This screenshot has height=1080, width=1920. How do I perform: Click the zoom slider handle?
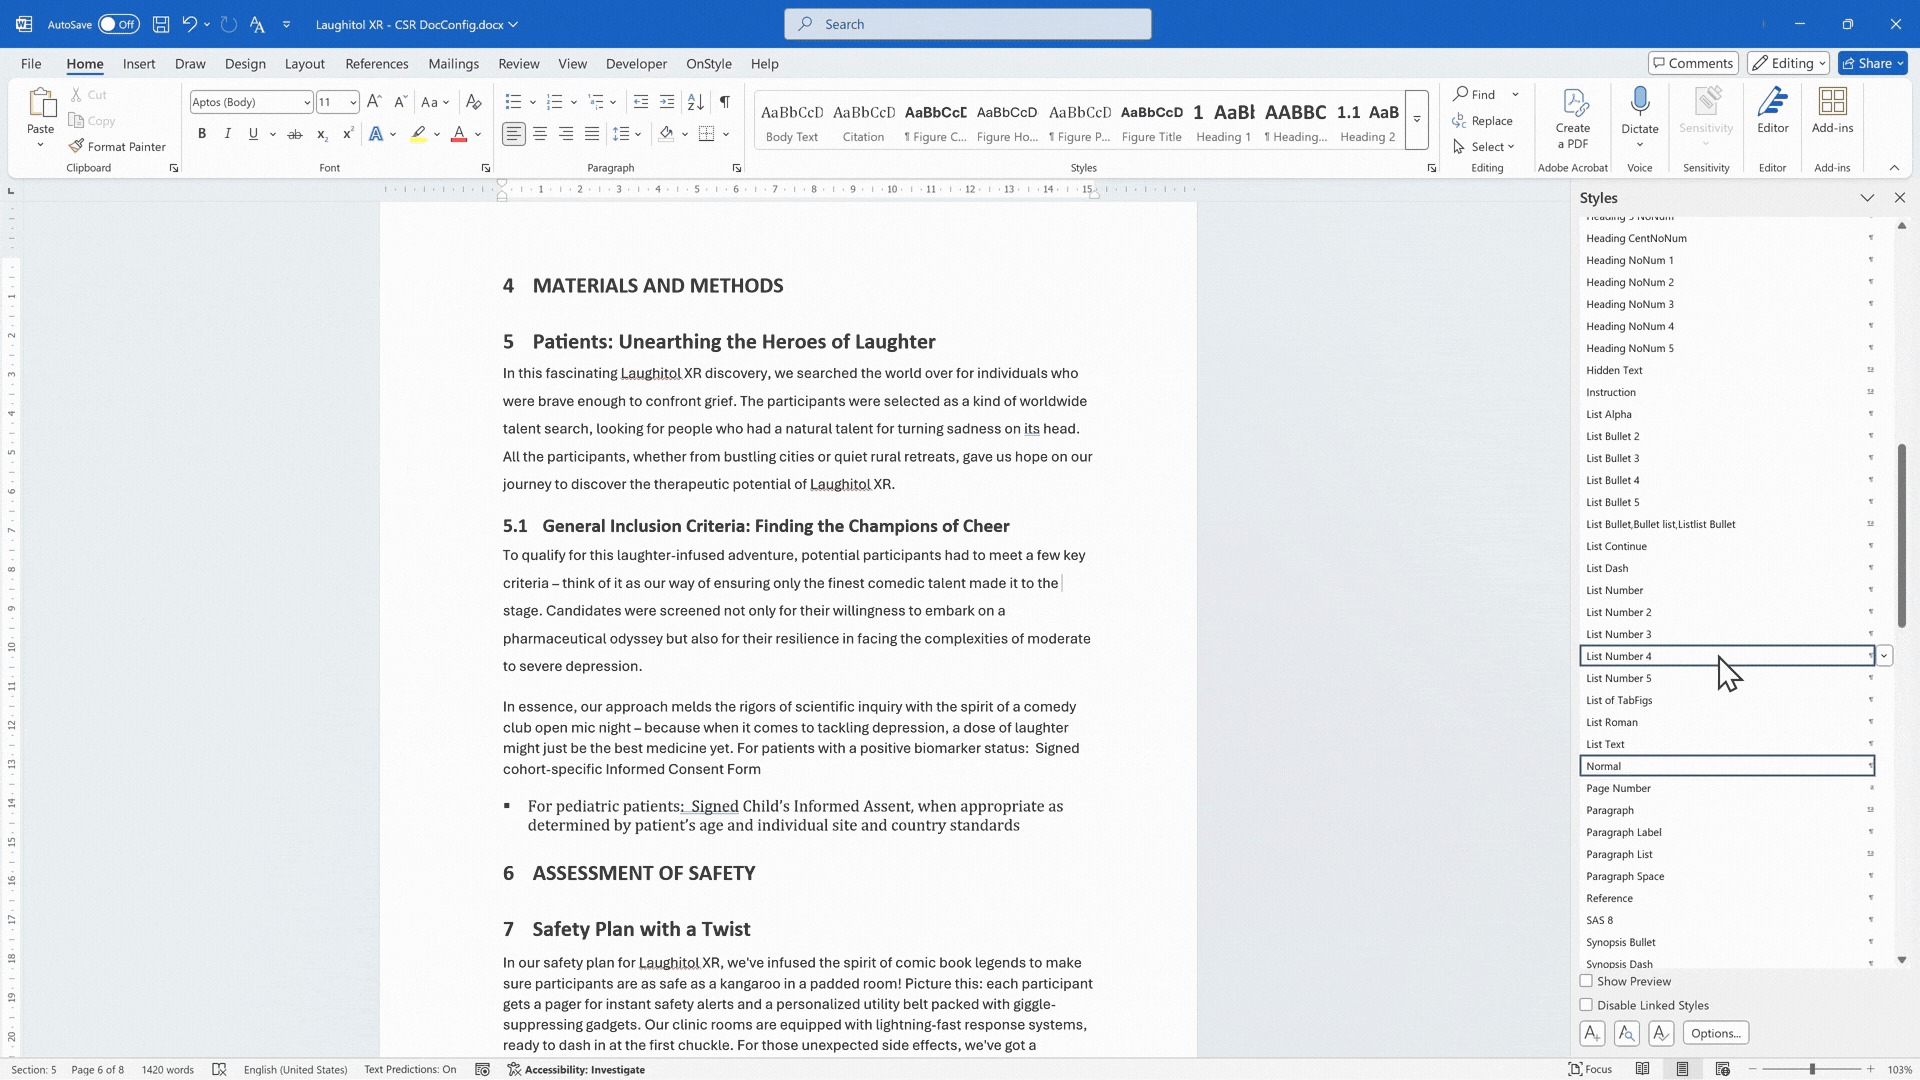(1812, 1069)
